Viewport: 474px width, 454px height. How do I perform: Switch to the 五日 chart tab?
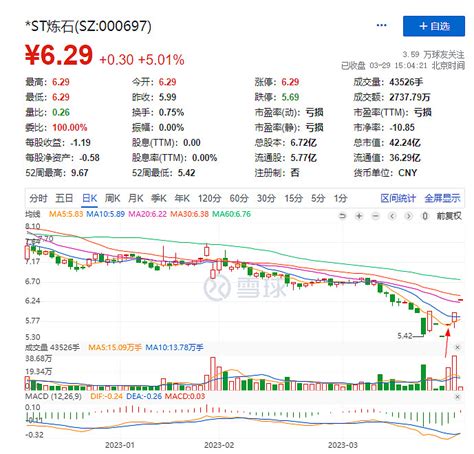click(x=64, y=198)
